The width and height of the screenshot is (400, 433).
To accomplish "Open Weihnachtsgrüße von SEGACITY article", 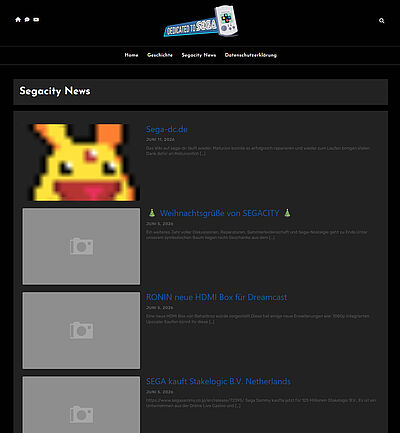I will tap(219, 213).
